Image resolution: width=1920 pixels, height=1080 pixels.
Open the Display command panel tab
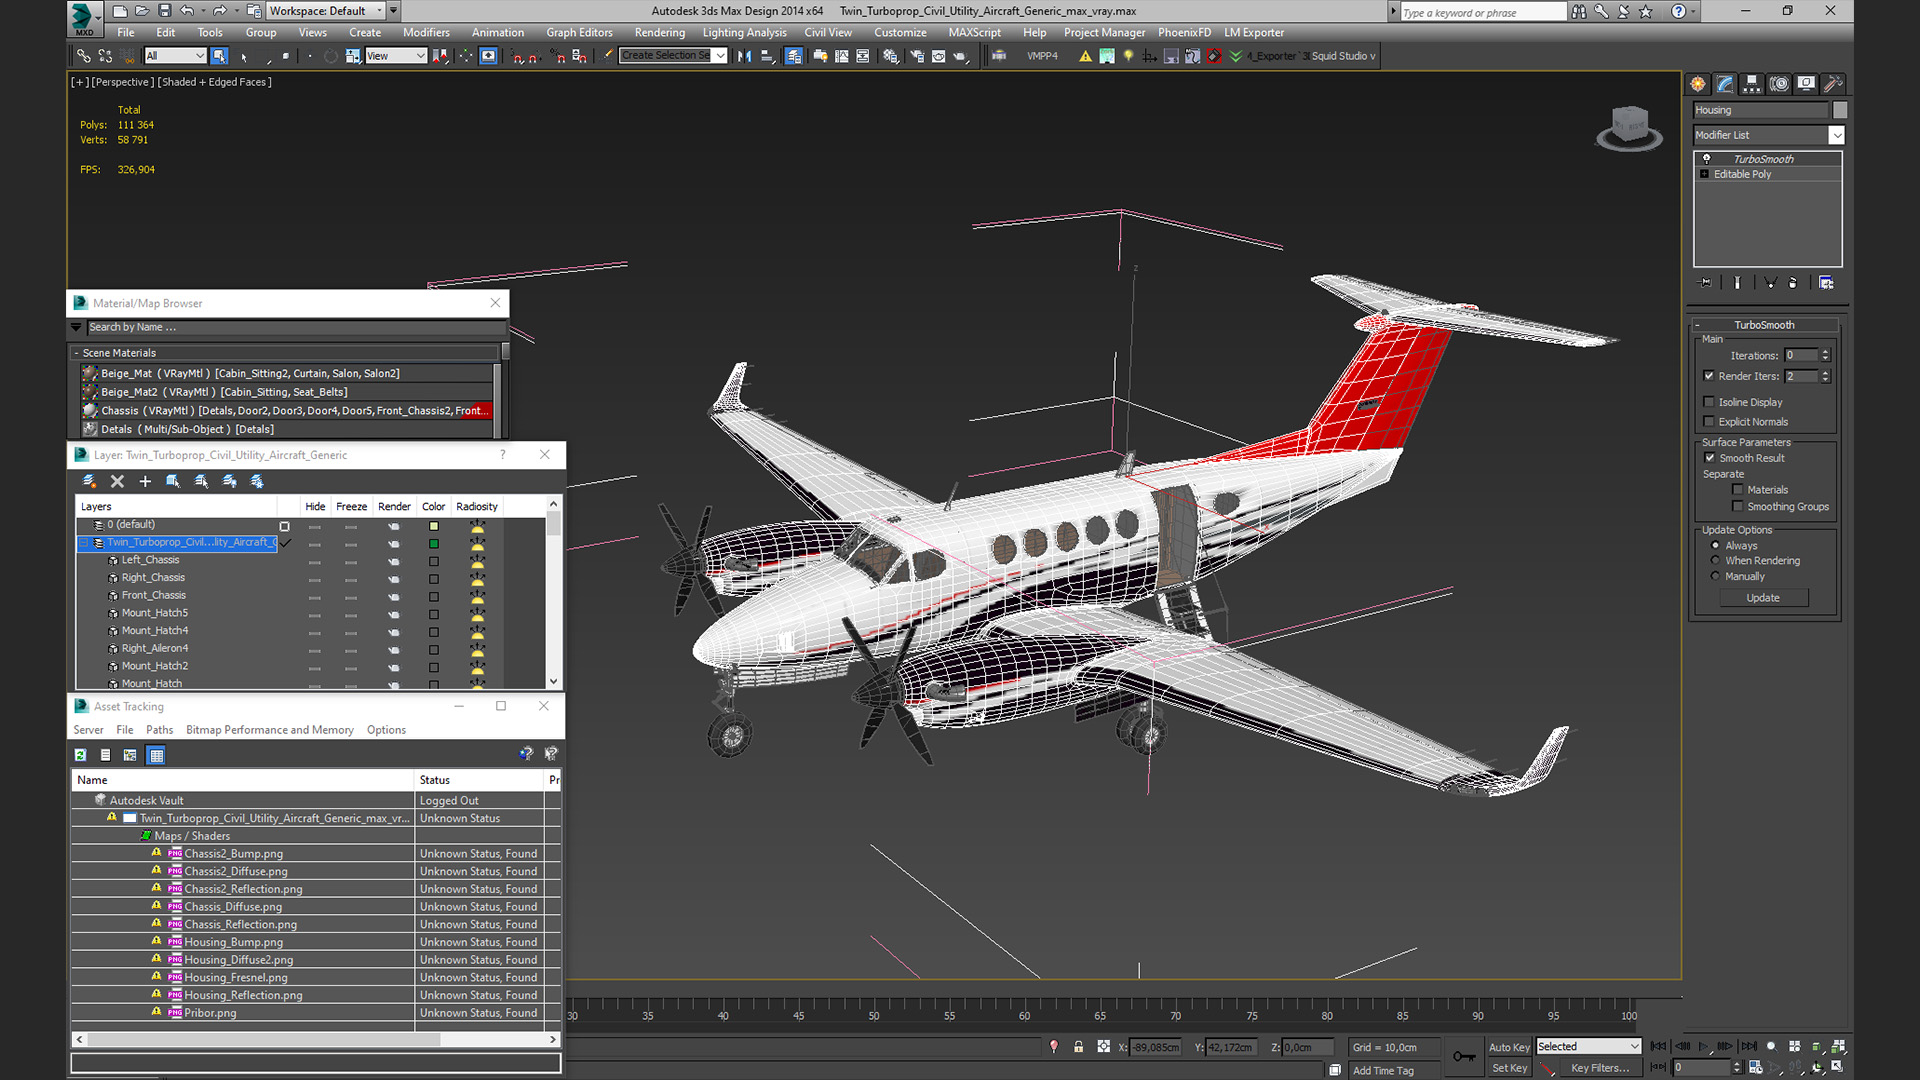1806,84
